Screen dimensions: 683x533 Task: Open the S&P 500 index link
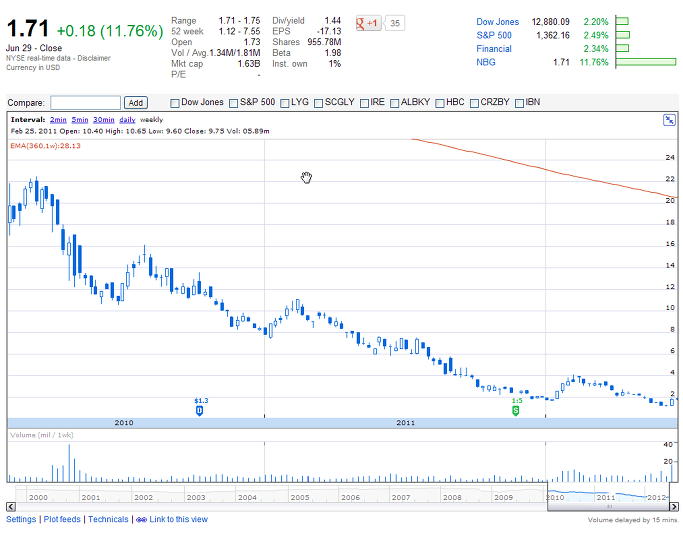(494, 35)
